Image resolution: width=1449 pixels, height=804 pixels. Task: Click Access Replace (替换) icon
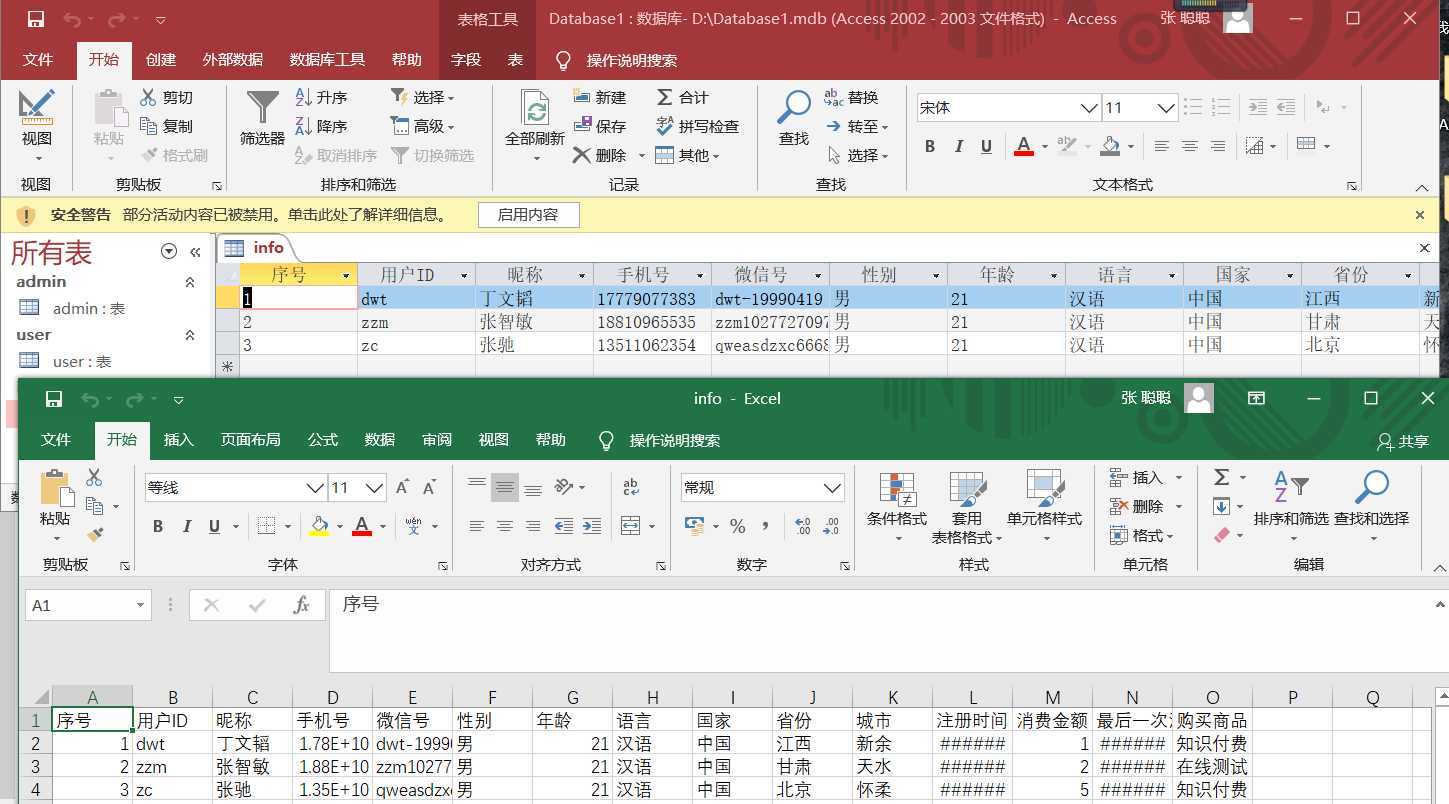tap(851, 97)
